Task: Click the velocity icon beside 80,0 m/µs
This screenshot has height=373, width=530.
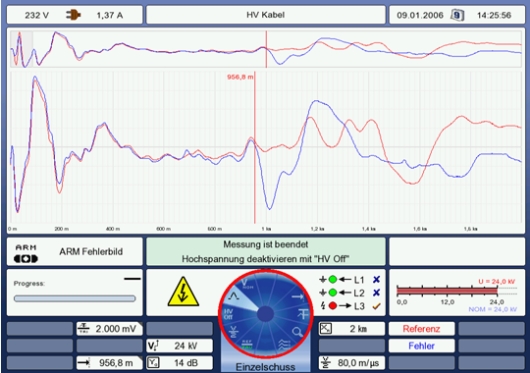Action: (326, 363)
